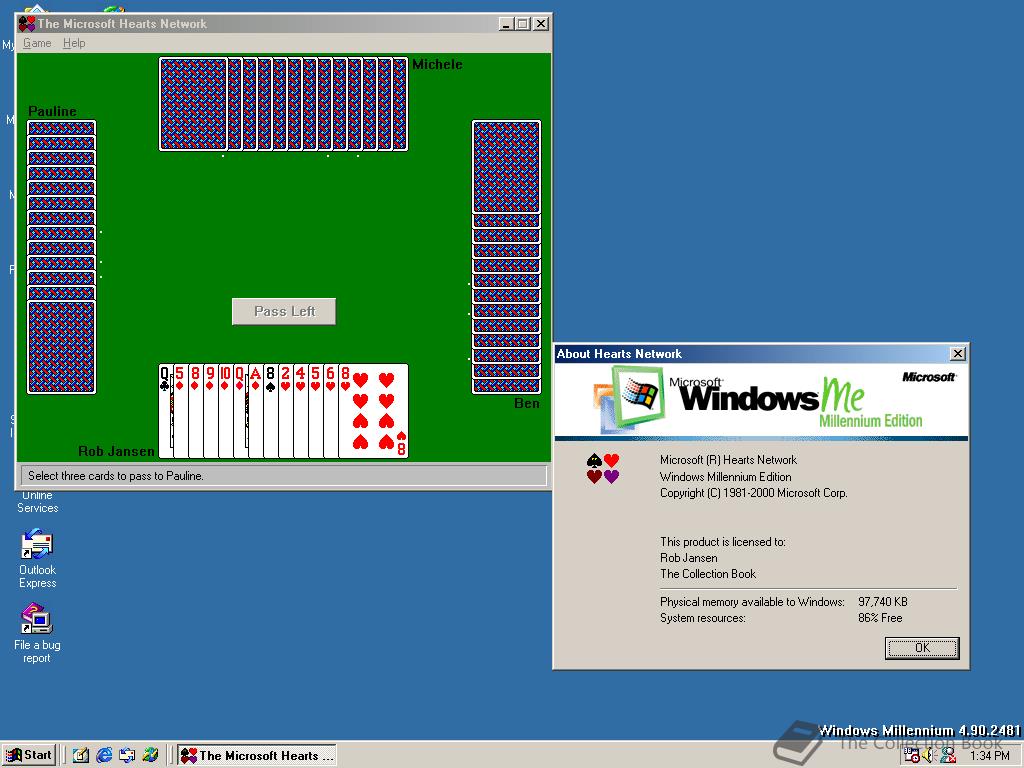Click the Pauline player name label
1024x768 pixels.
pos(52,111)
